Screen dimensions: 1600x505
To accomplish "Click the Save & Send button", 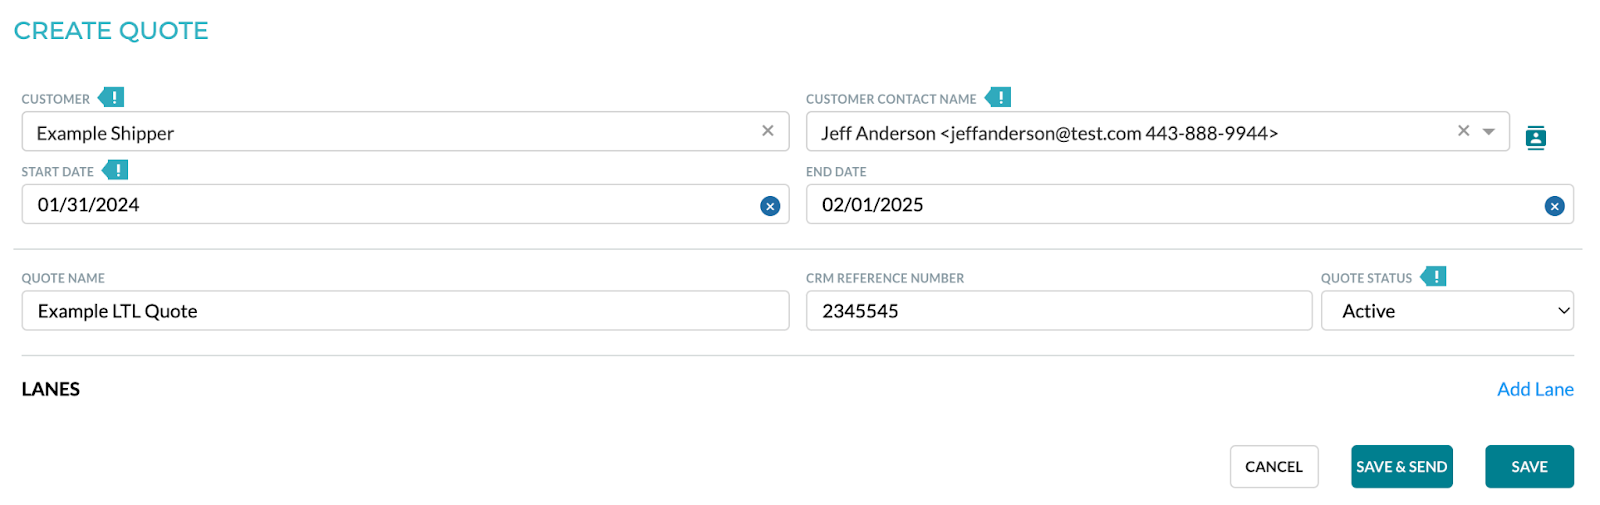I will pos(1401,467).
